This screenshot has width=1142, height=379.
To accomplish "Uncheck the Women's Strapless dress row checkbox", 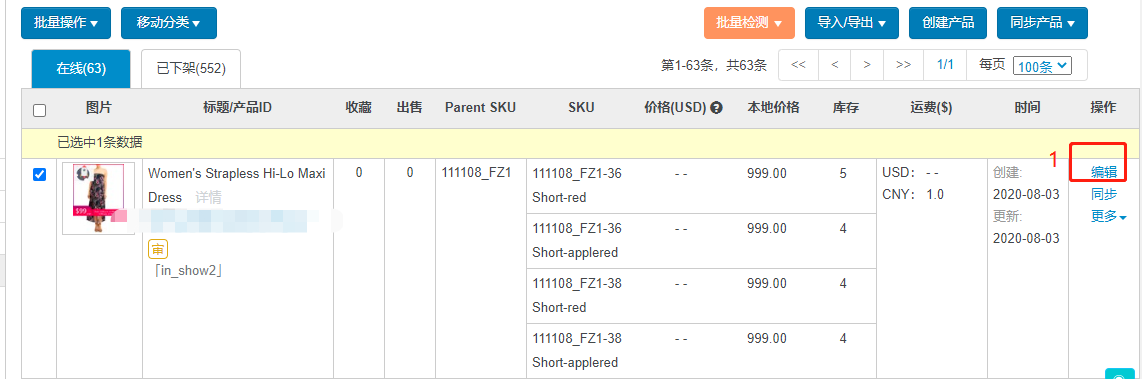I will (x=40, y=175).
